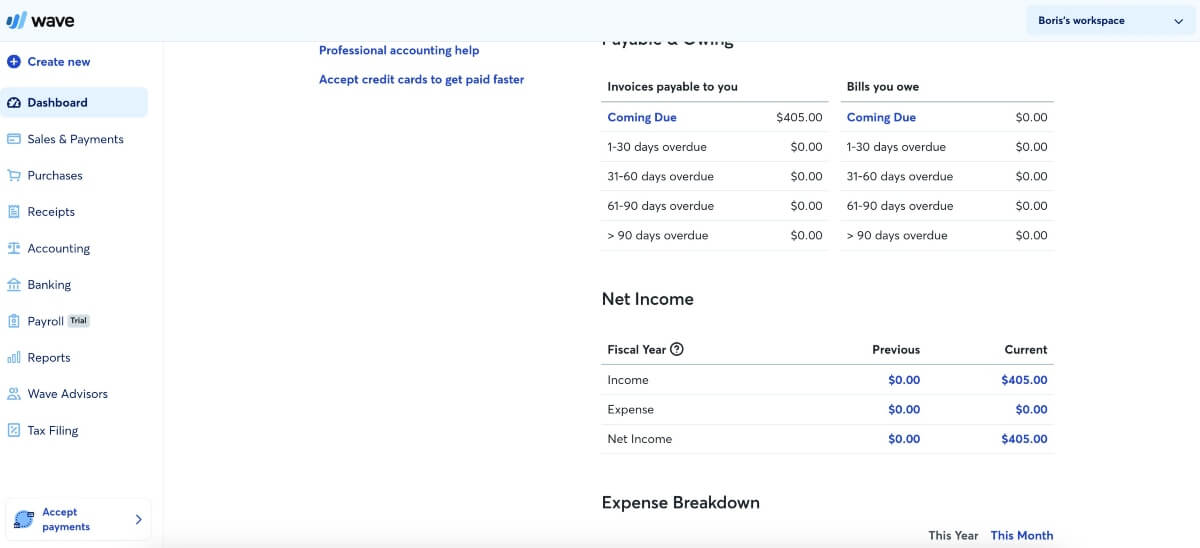The image size is (1200, 548).
Task: Click current Expense $0.00 amount
Action: tap(1031, 410)
